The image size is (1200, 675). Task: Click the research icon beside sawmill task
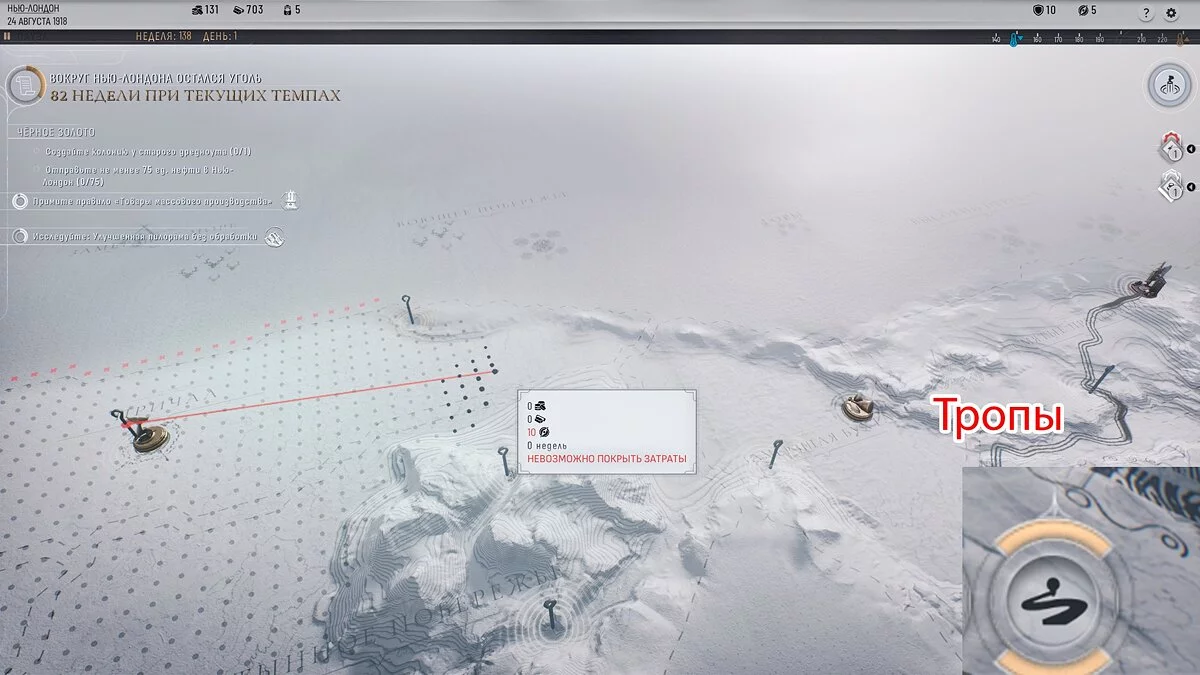pyautogui.click(x=273, y=237)
